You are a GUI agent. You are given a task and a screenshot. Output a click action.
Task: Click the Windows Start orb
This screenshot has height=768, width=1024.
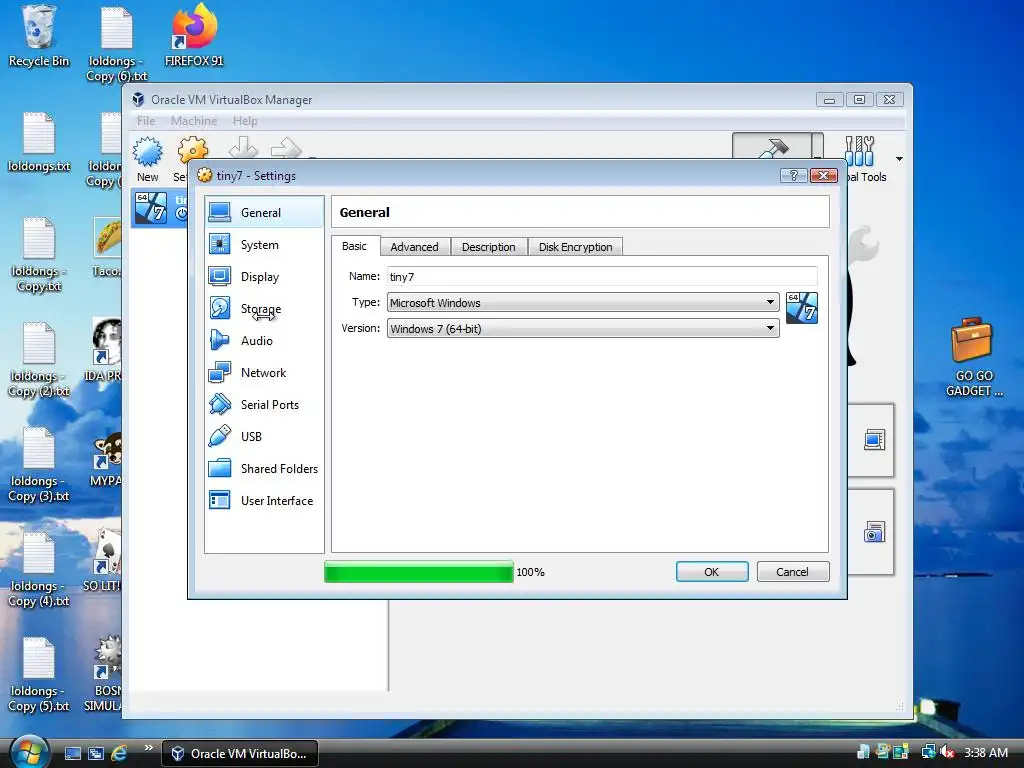point(29,752)
